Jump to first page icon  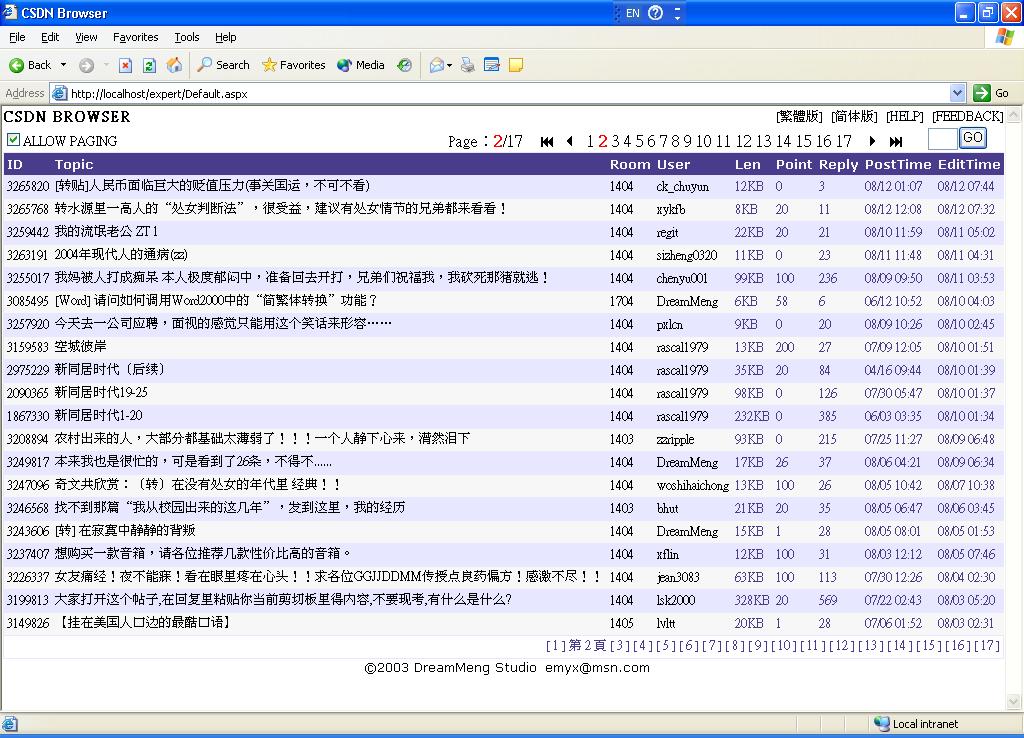[x=547, y=141]
